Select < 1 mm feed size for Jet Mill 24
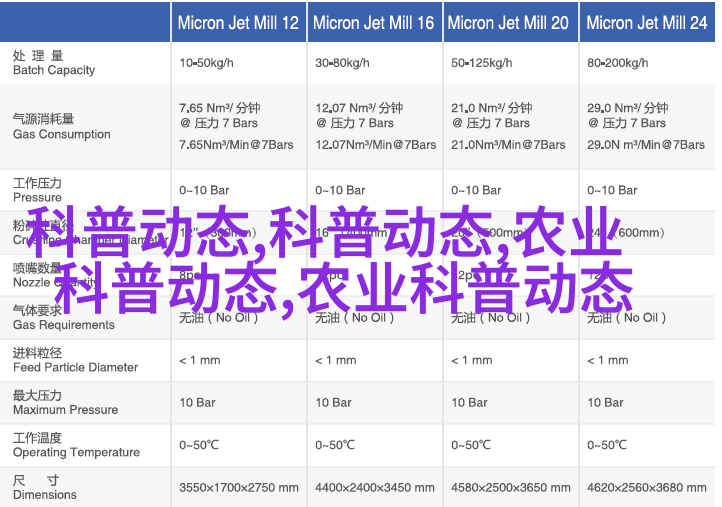The image size is (722, 507). pos(607,360)
